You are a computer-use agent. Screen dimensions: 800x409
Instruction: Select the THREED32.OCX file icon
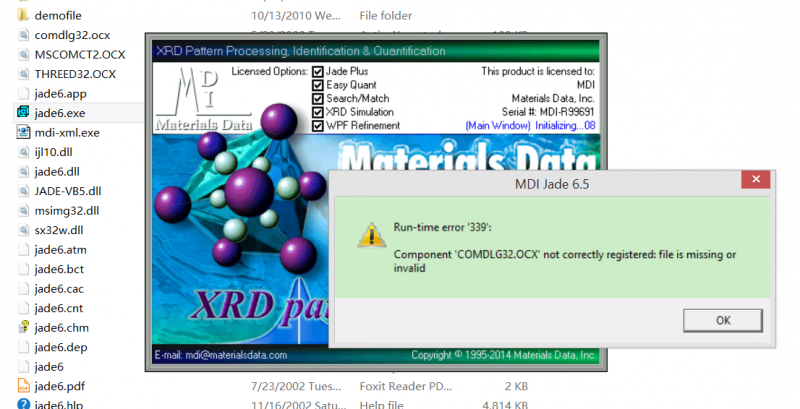(23, 73)
